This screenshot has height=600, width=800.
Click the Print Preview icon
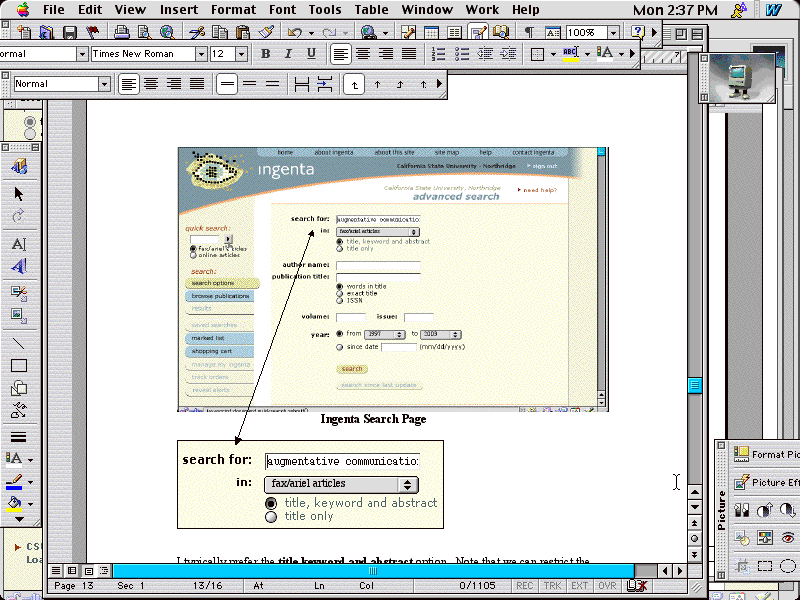[x=144, y=33]
